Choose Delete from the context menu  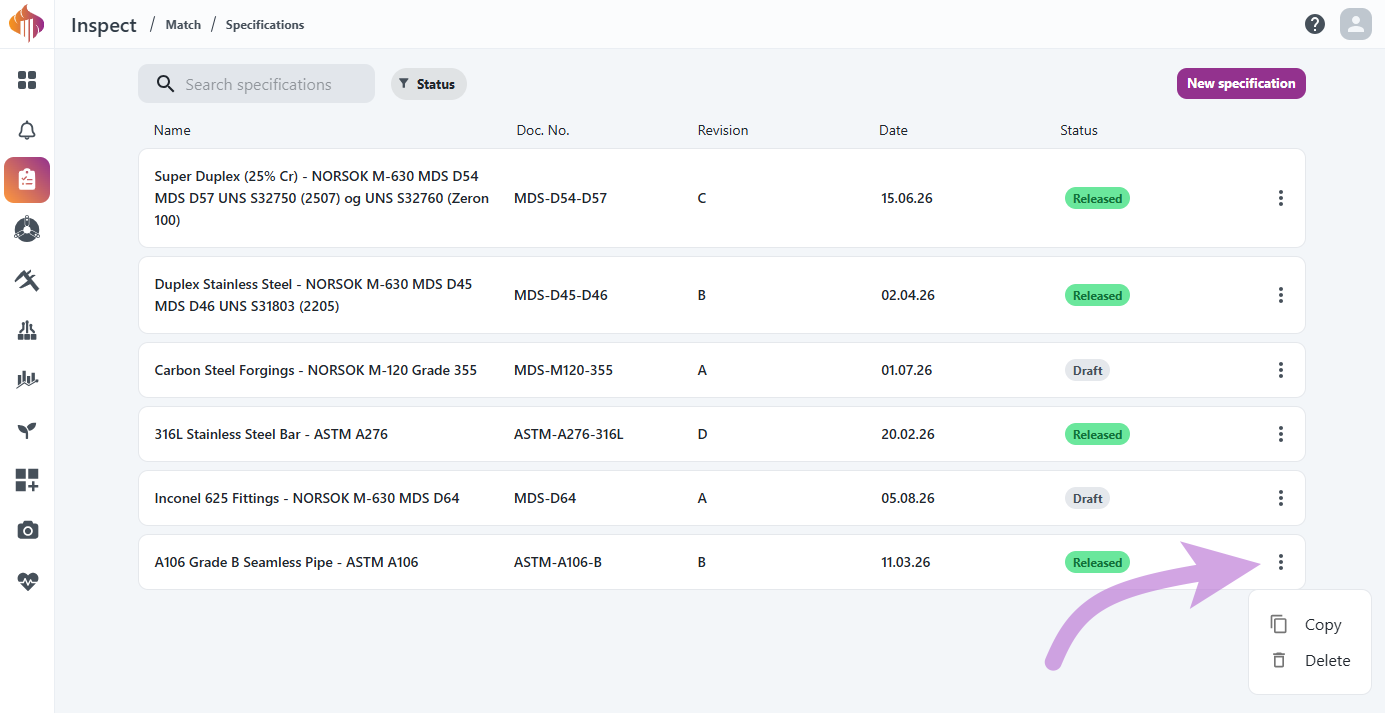tap(1310, 660)
